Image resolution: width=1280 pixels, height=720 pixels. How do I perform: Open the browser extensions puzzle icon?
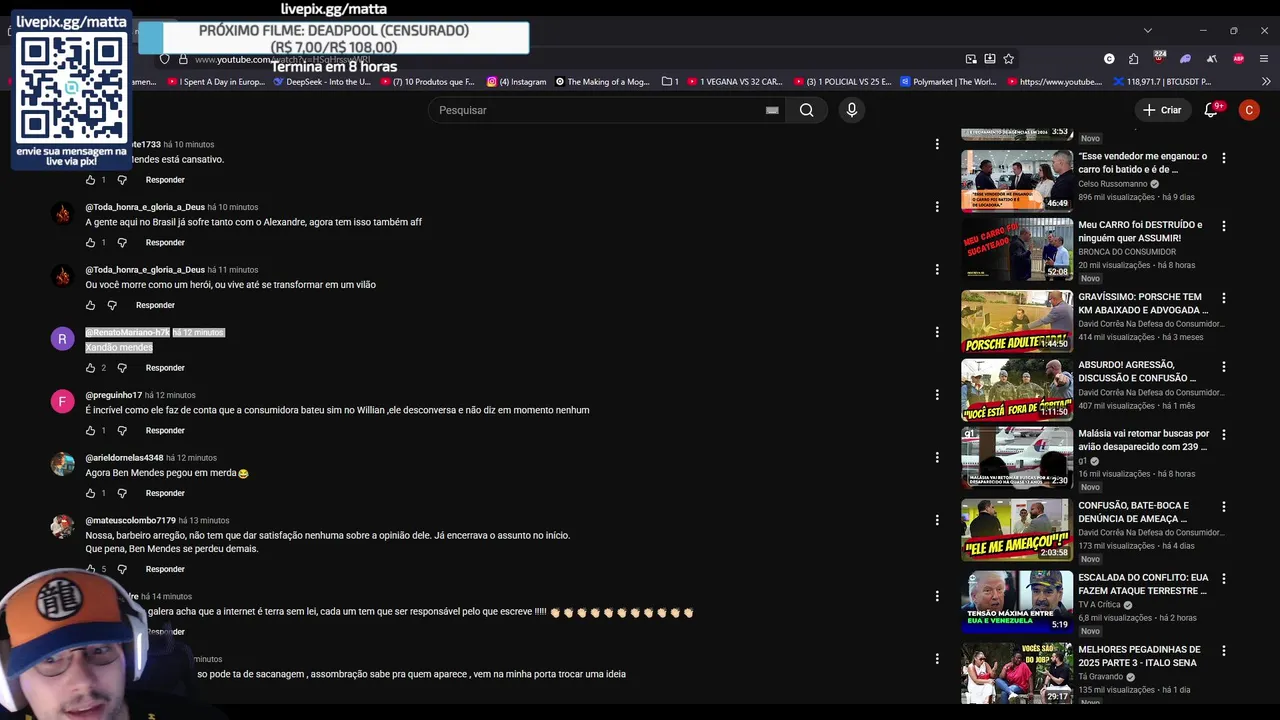(1133, 59)
